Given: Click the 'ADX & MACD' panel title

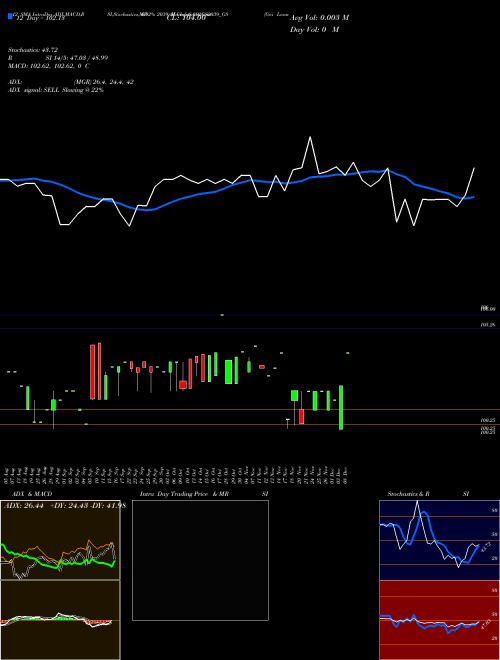Looking at the screenshot, I should [x=32, y=494].
